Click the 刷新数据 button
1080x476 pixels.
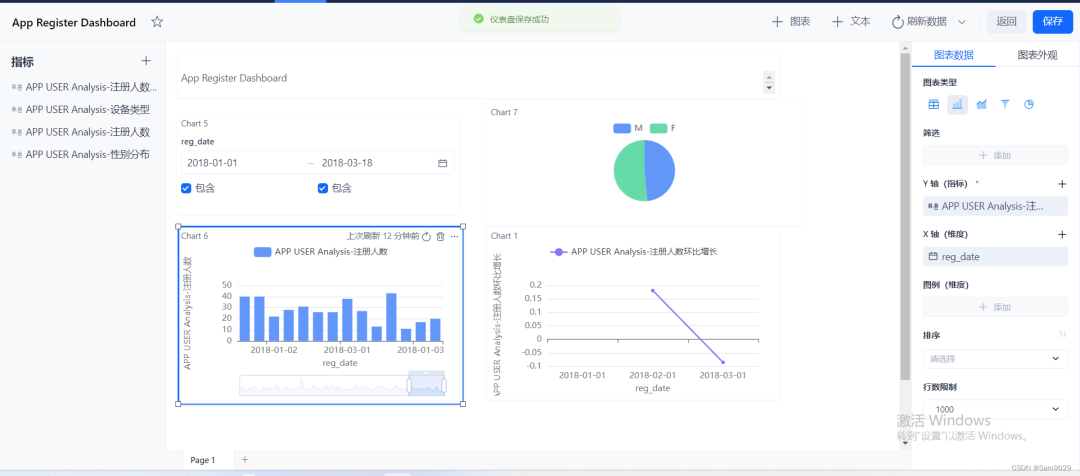coord(920,22)
